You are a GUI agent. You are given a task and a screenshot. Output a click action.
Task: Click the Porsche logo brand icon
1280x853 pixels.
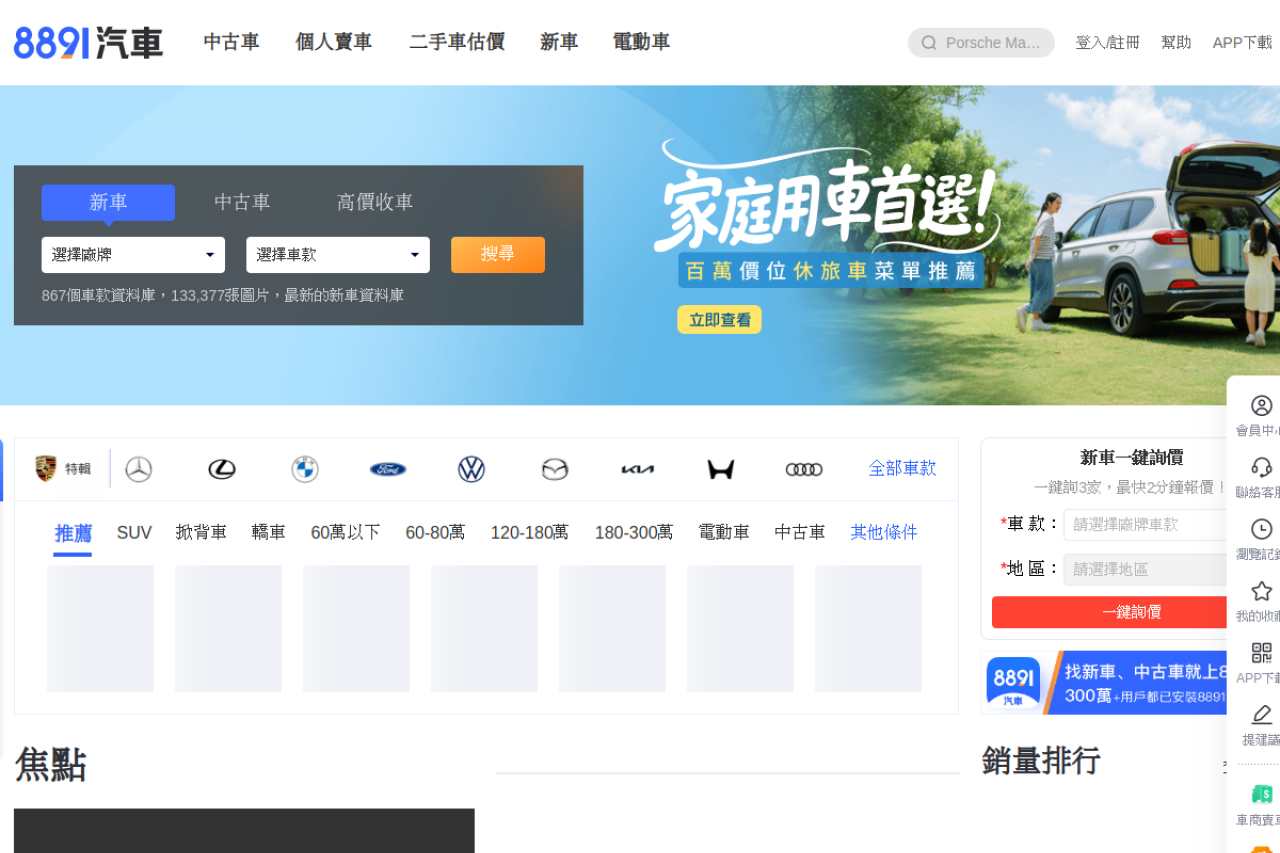[x=46, y=469]
